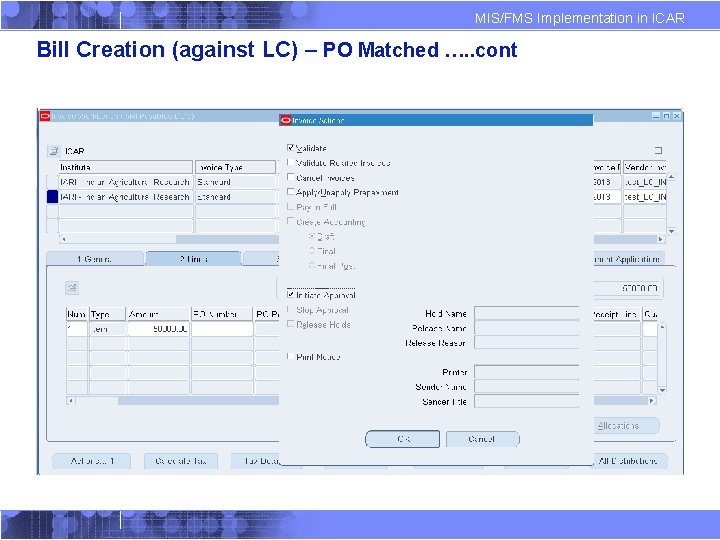The width and height of the screenshot is (720, 540).
Task: Tick the Validate Related Invoices checkbox
Action: pyautogui.click(x=290, y=163)
